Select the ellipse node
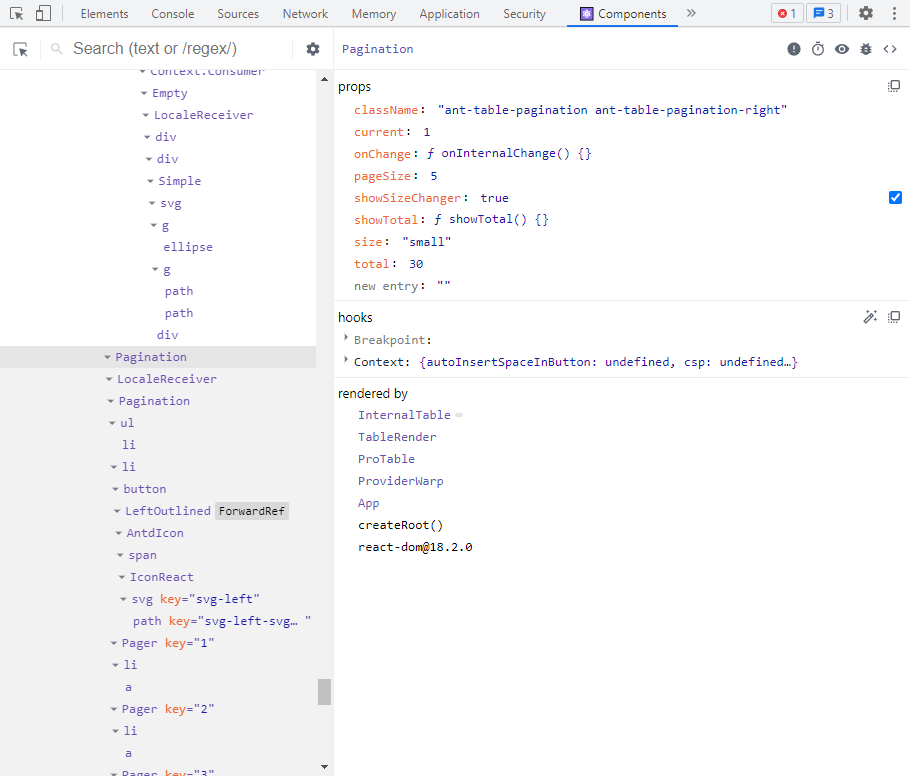The image size is (910, 776). tap(187, 247)
